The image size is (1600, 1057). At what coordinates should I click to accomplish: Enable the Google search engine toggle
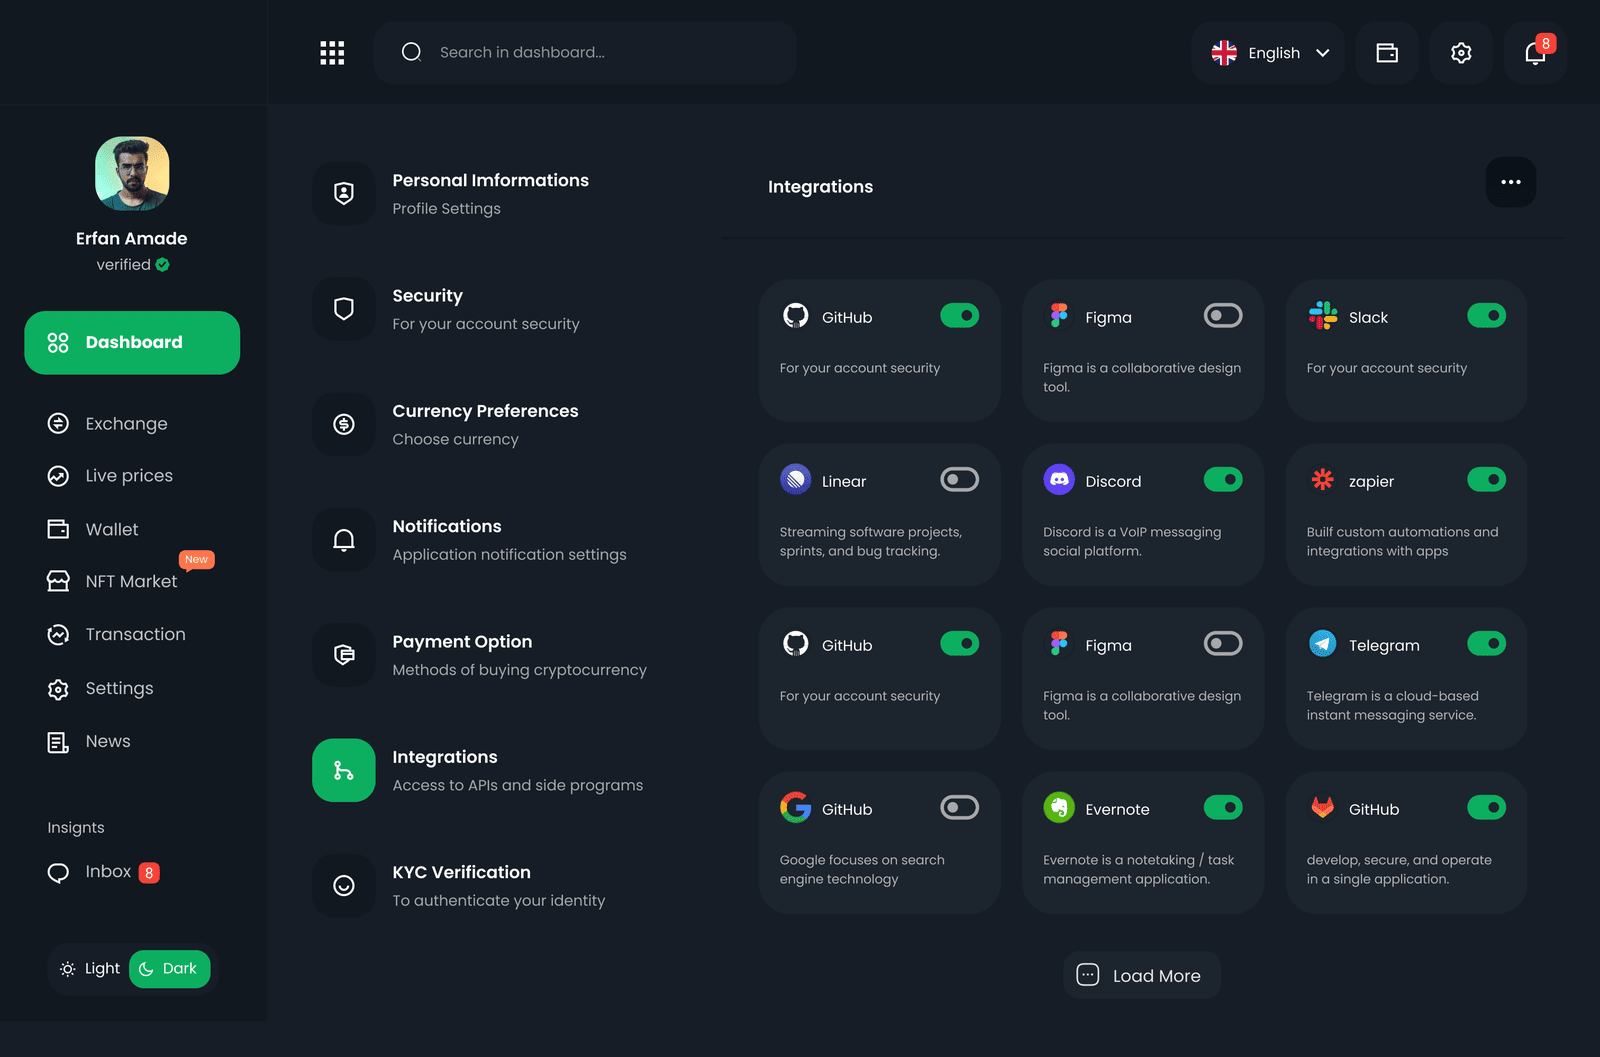coord(959,808)
